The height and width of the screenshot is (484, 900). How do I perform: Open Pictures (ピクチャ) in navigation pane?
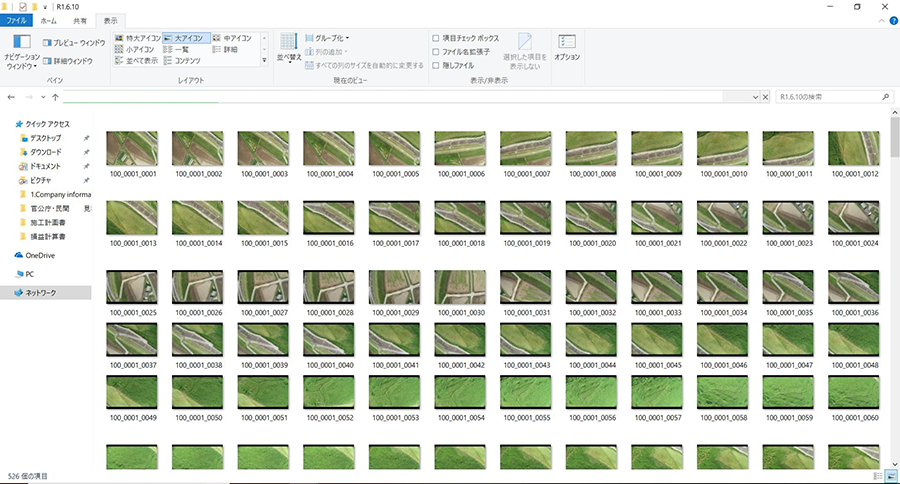[36, 180]
